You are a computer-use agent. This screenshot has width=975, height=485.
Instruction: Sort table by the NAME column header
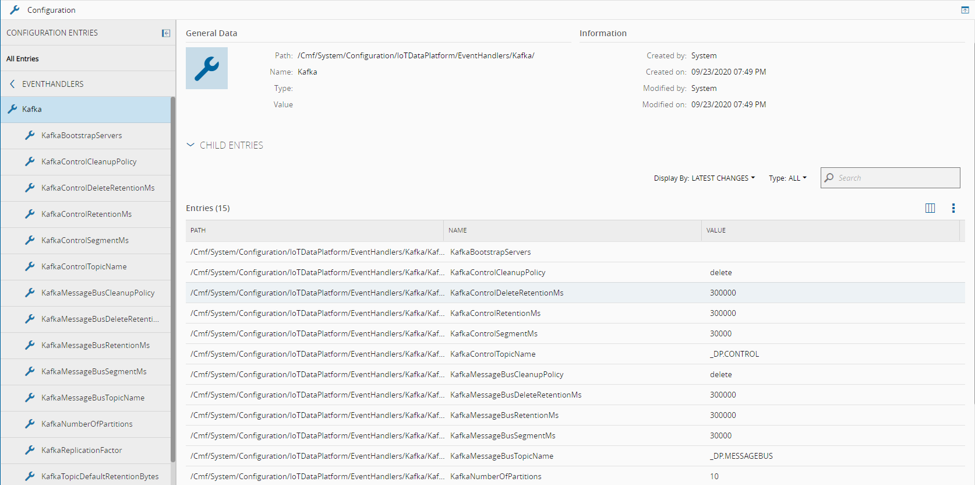(457, 230)
